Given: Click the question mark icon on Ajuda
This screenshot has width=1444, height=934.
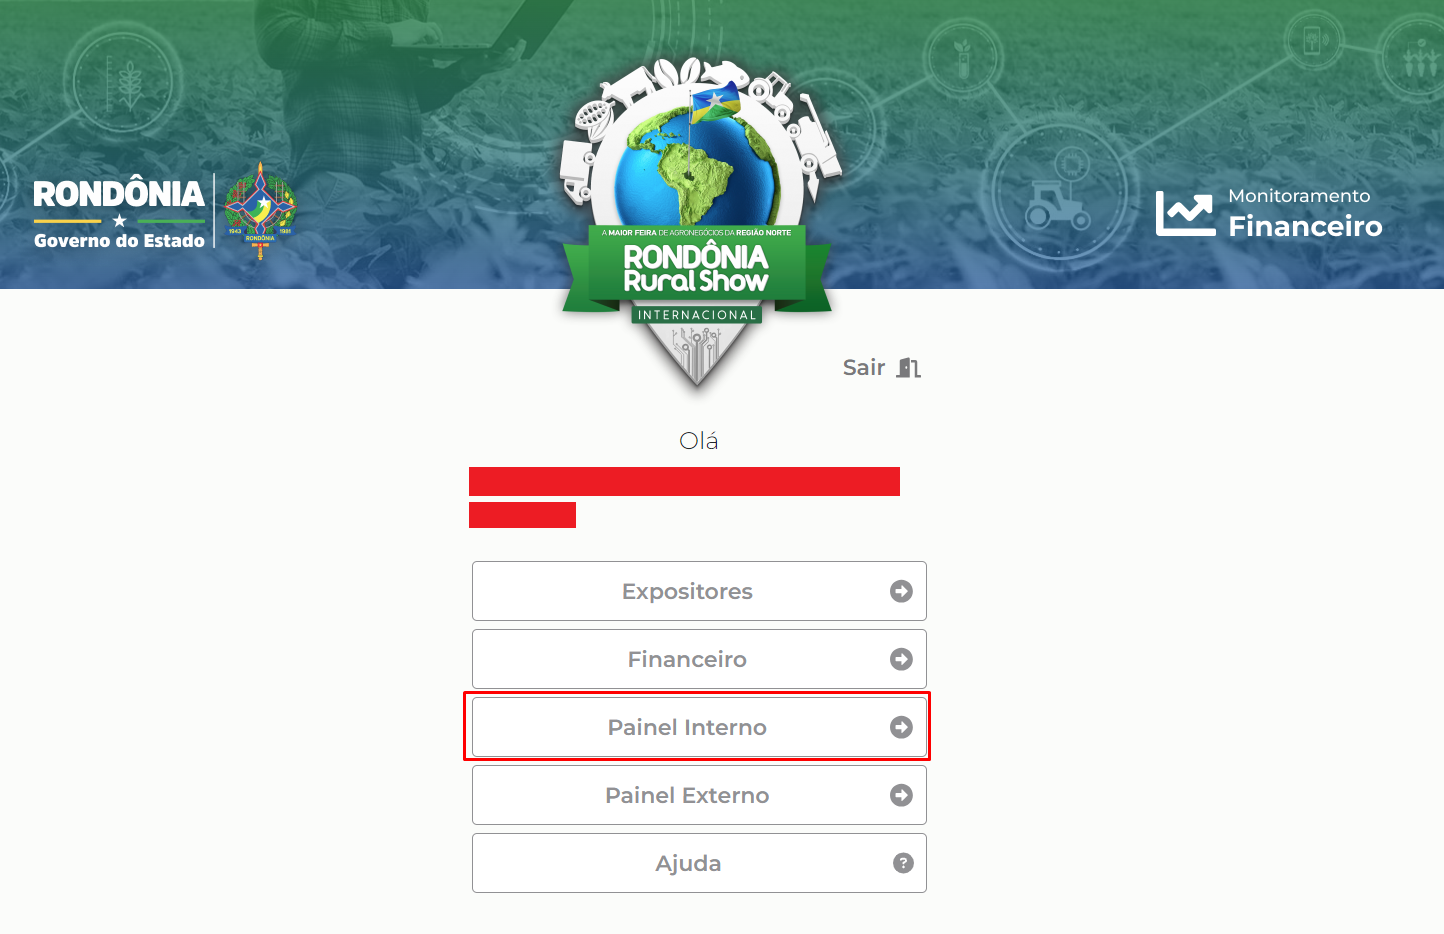Looking at the screenshot, I should point(903,863).
